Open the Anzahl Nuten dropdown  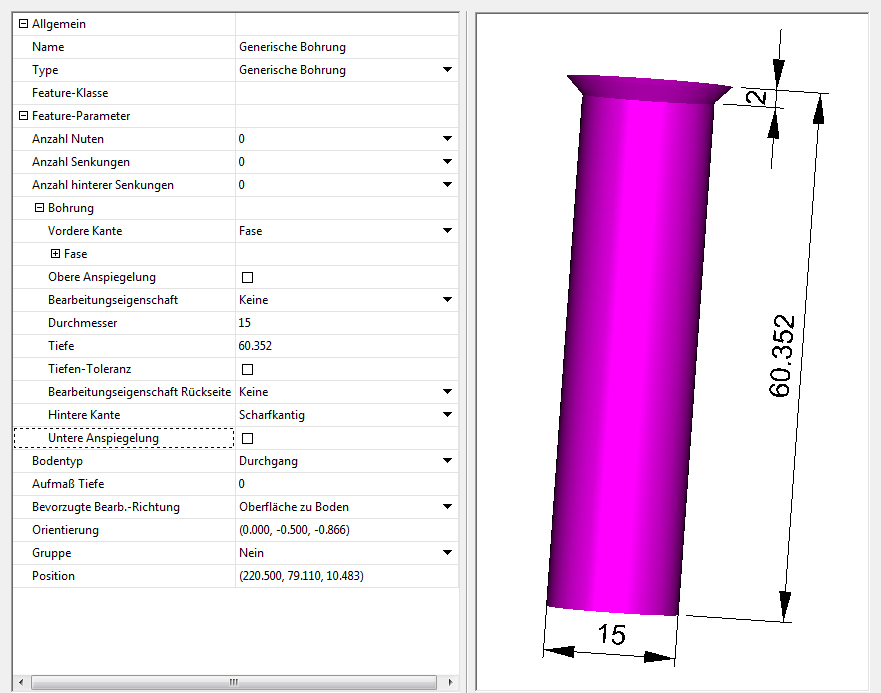tap(447, 139)
